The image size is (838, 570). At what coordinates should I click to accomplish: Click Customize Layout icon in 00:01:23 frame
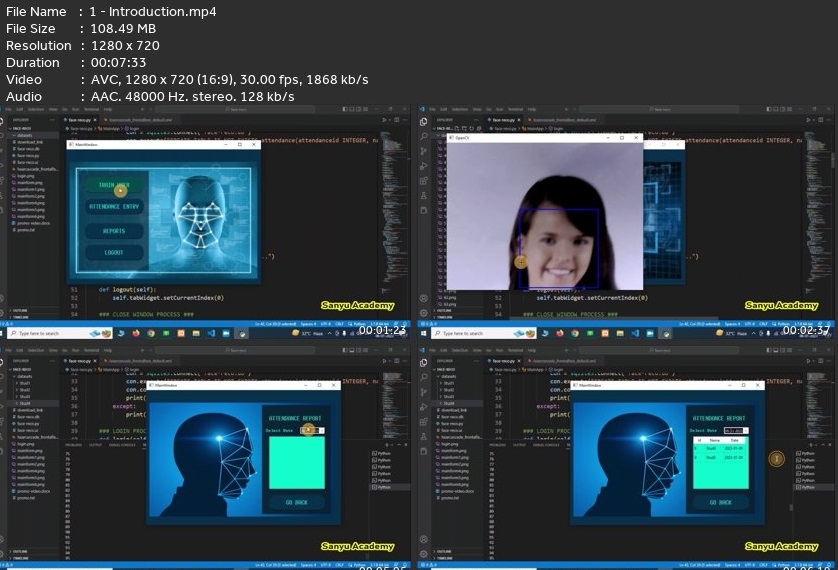point(366,110)
